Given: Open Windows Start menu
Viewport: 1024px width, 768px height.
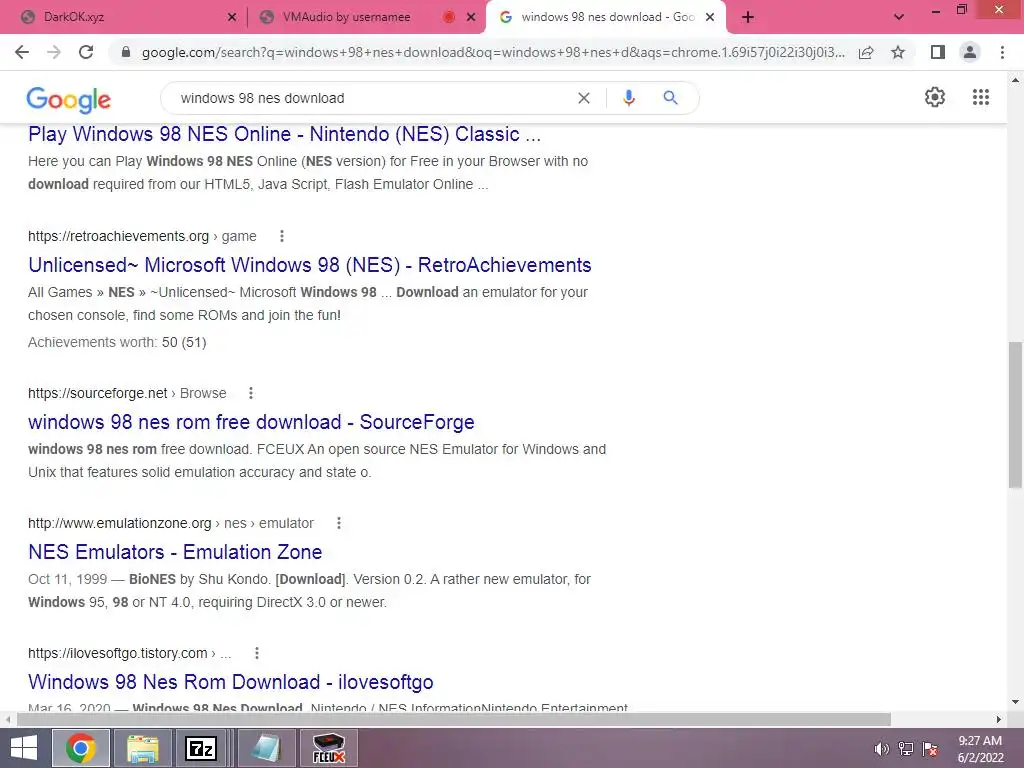Looking at the screenshot, I should [x=24, y=748].
